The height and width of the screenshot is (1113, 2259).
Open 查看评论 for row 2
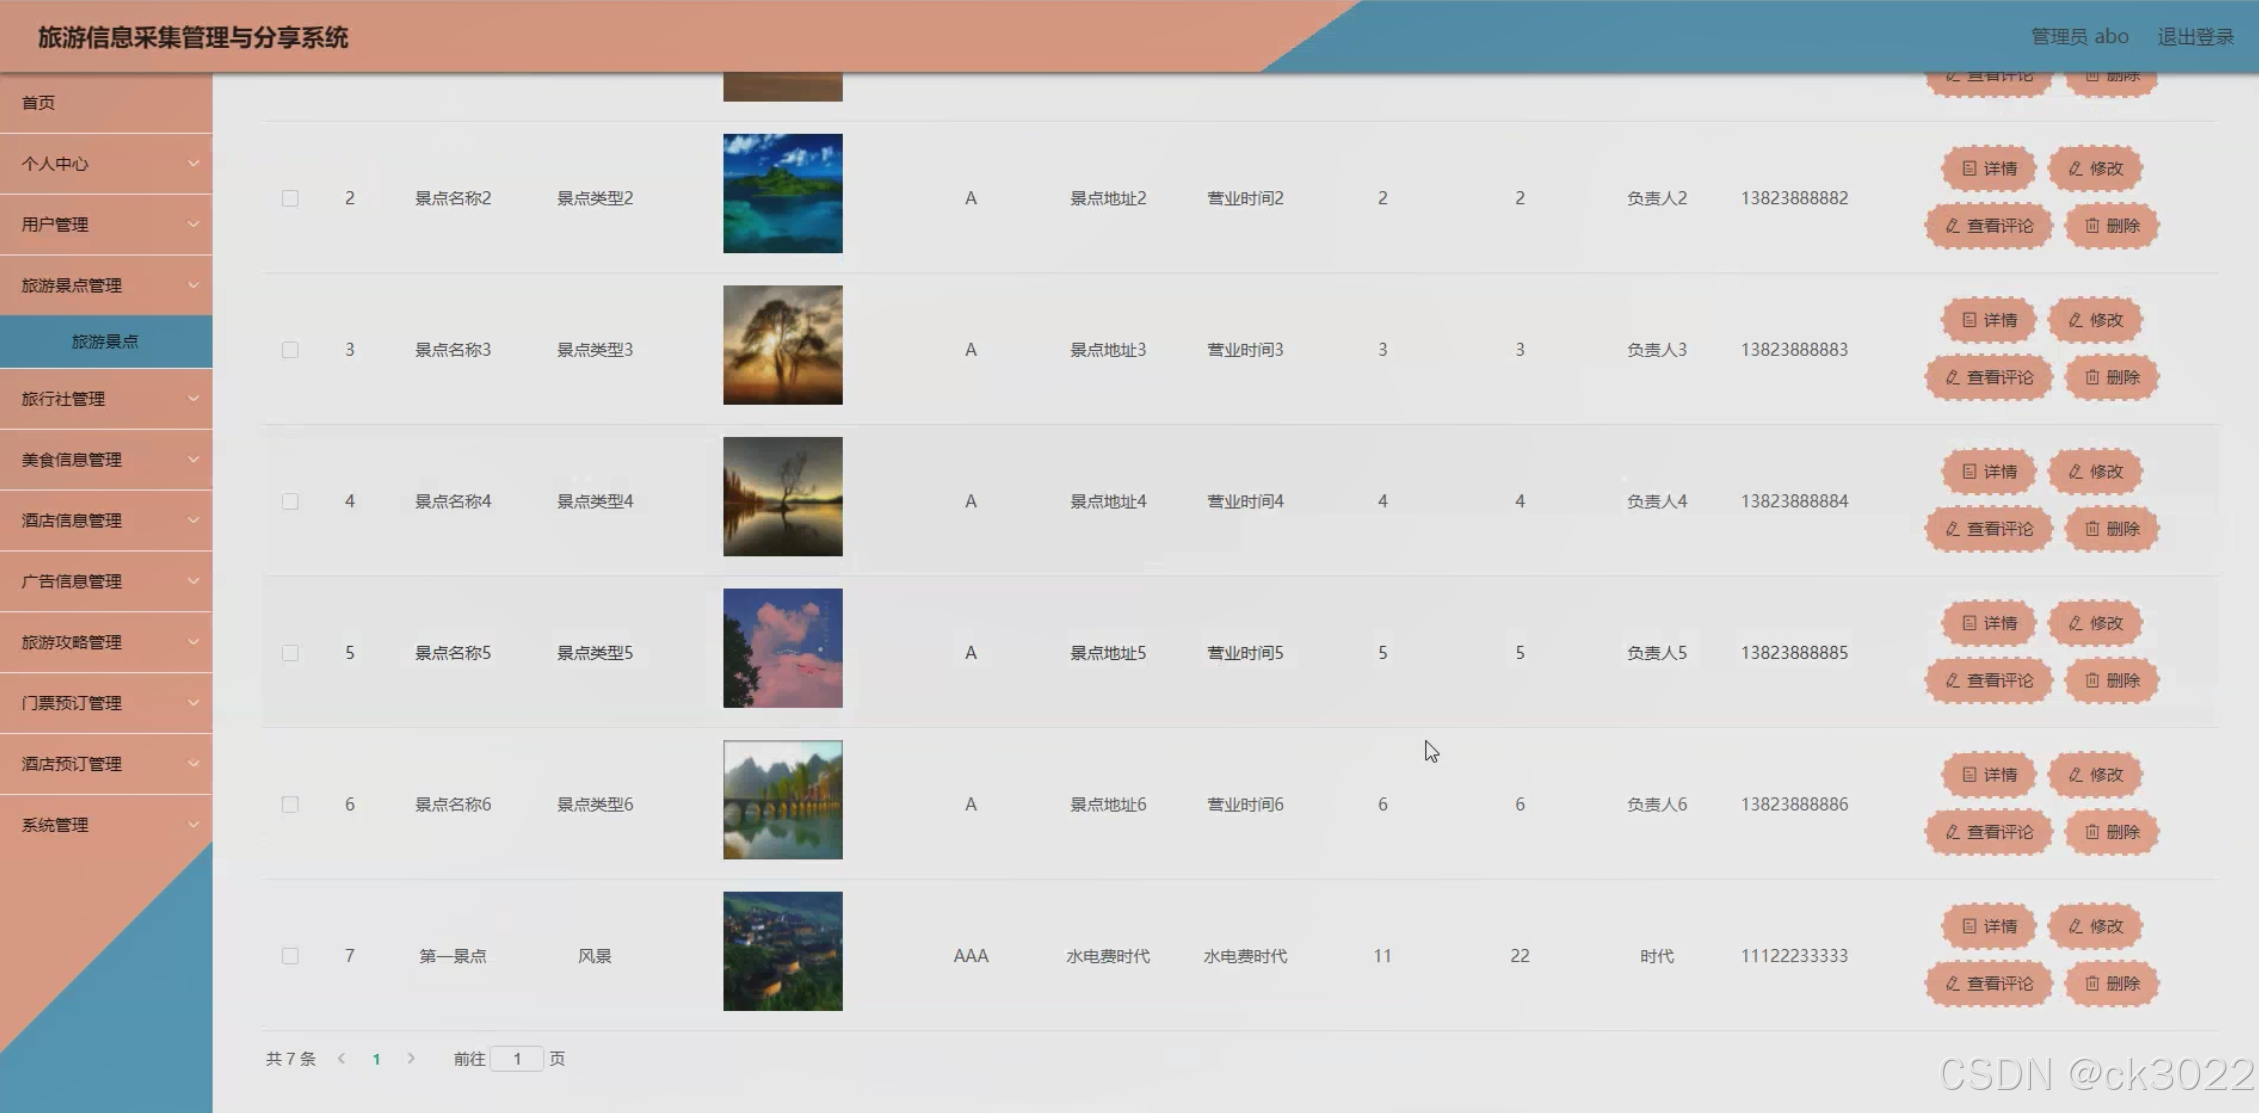click(x=1988, y=226)
